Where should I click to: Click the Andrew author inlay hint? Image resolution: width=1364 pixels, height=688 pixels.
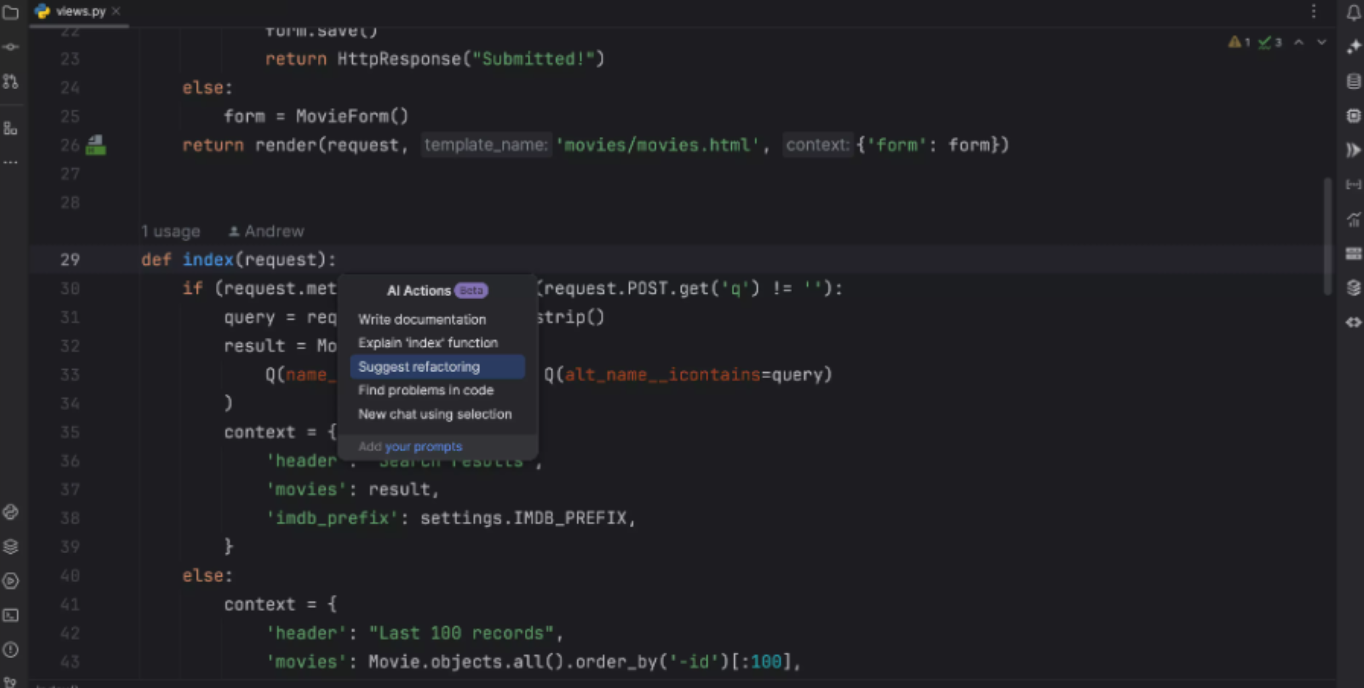coord(266,231)
